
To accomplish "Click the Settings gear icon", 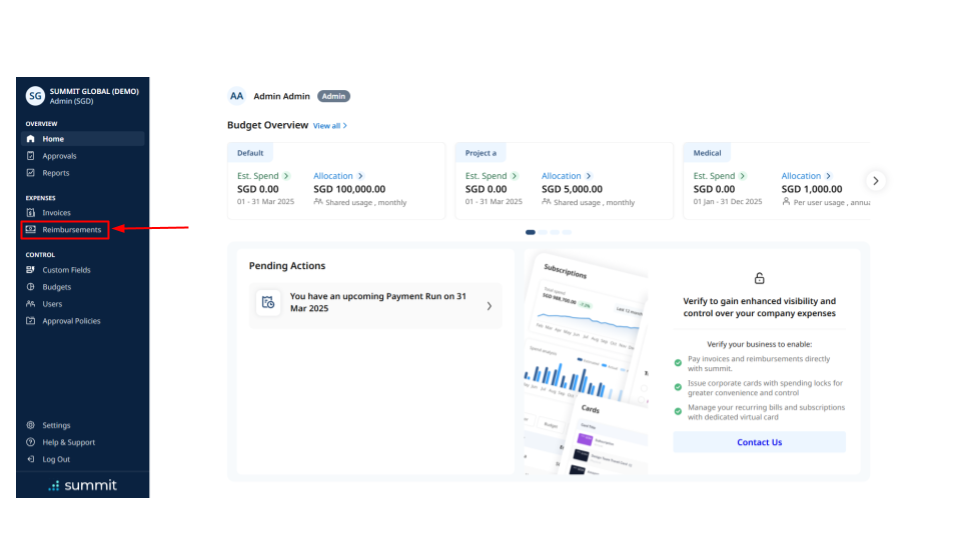I will (31, 425).
